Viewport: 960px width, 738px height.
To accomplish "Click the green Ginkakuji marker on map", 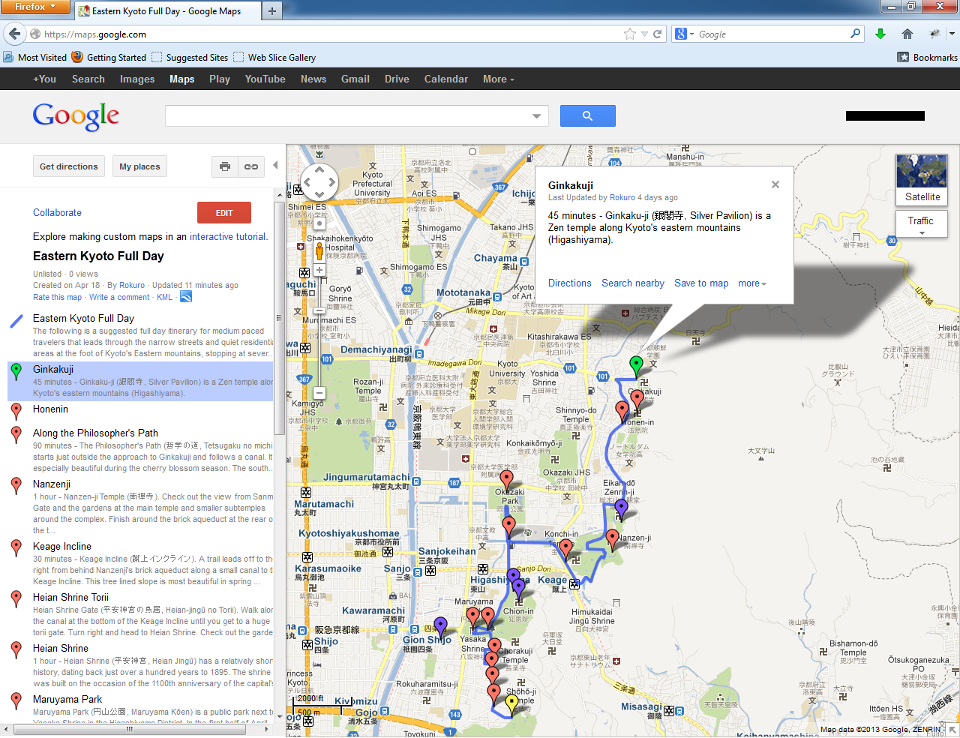I will coord(636,366).
